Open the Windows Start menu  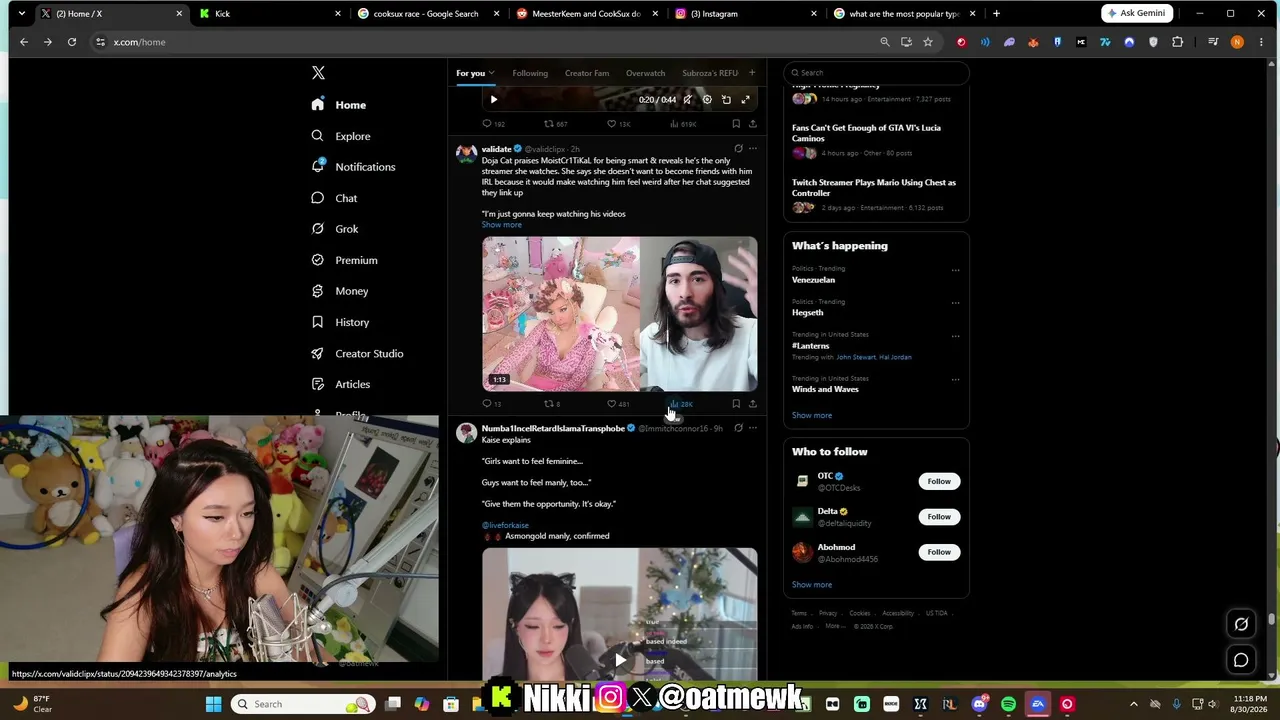point(213,704)
